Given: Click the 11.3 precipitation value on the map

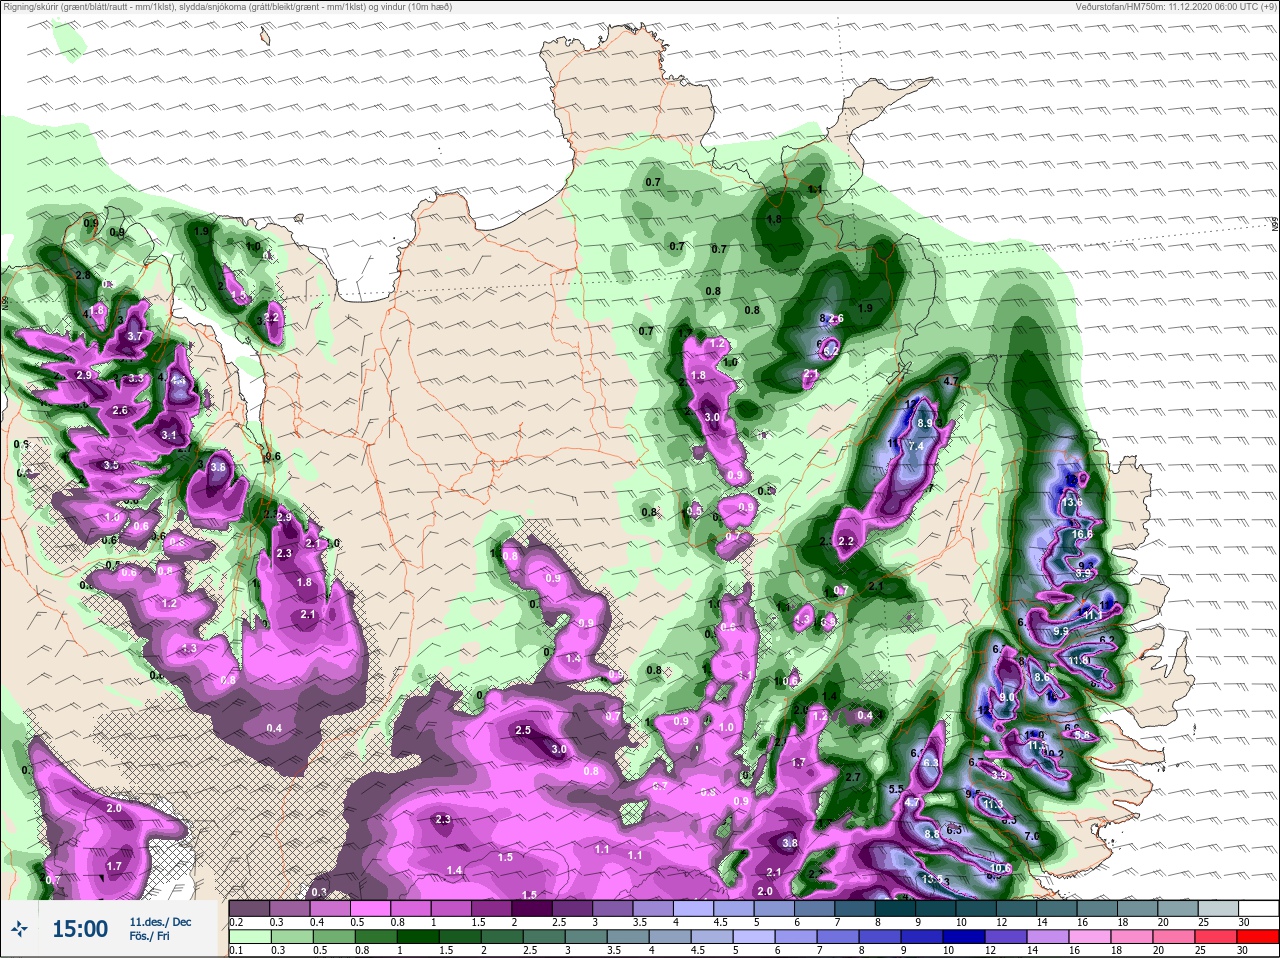Looking at the screenshot, I should click(993, 804).
